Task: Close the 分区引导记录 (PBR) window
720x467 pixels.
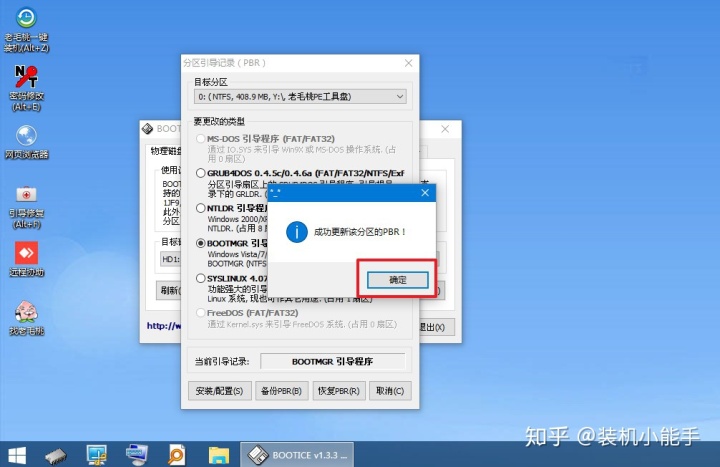Action: click(x=408, y=63)
